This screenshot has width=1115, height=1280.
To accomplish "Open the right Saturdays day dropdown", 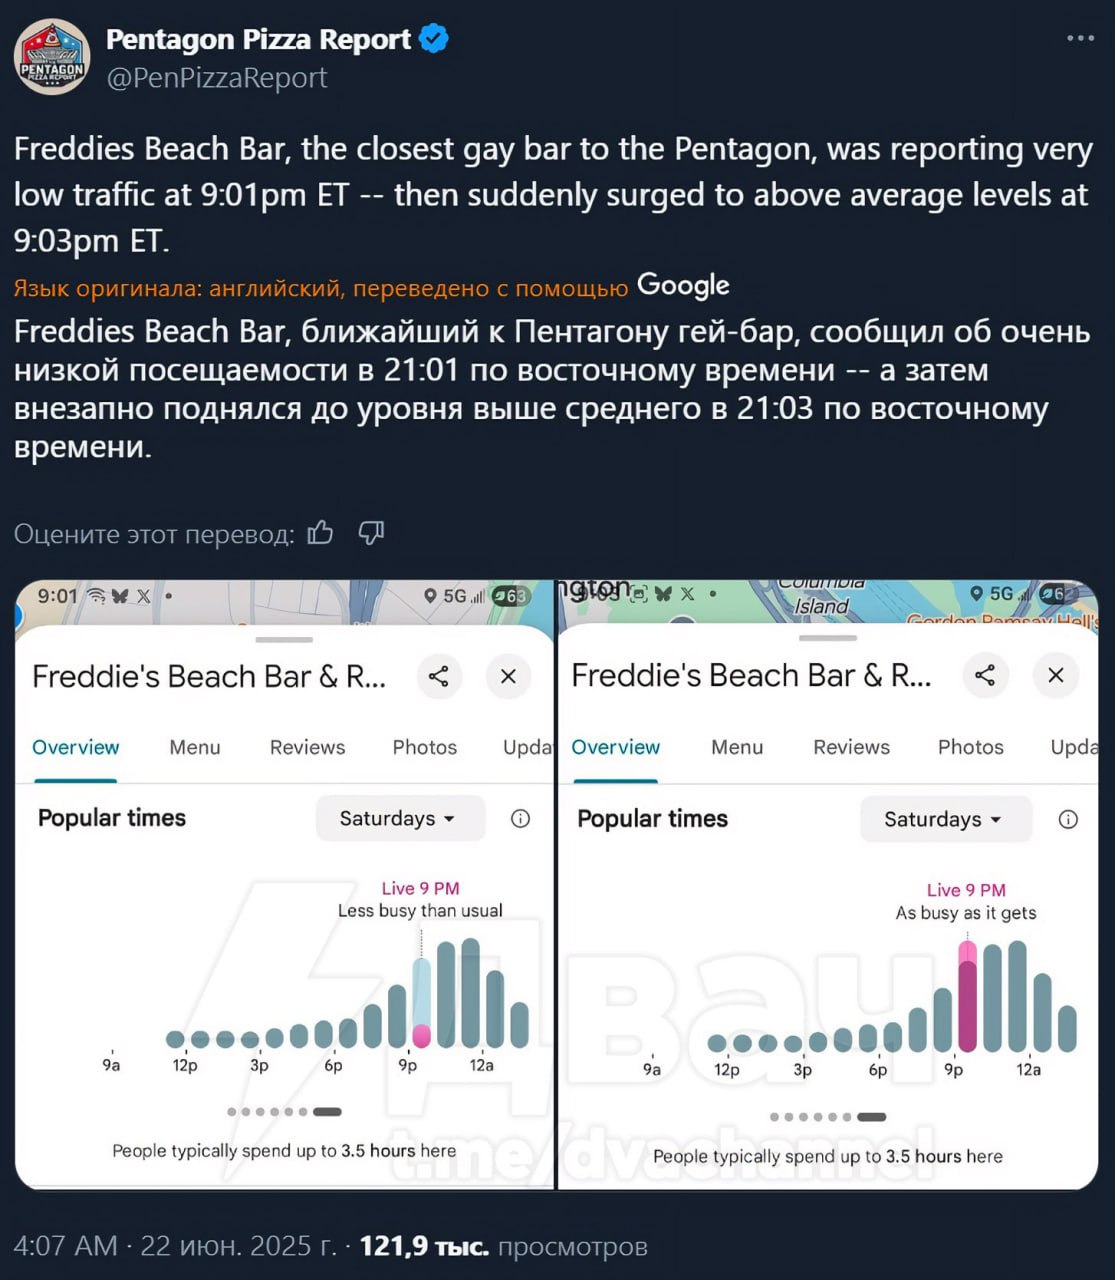I will (x=943, y=820).
